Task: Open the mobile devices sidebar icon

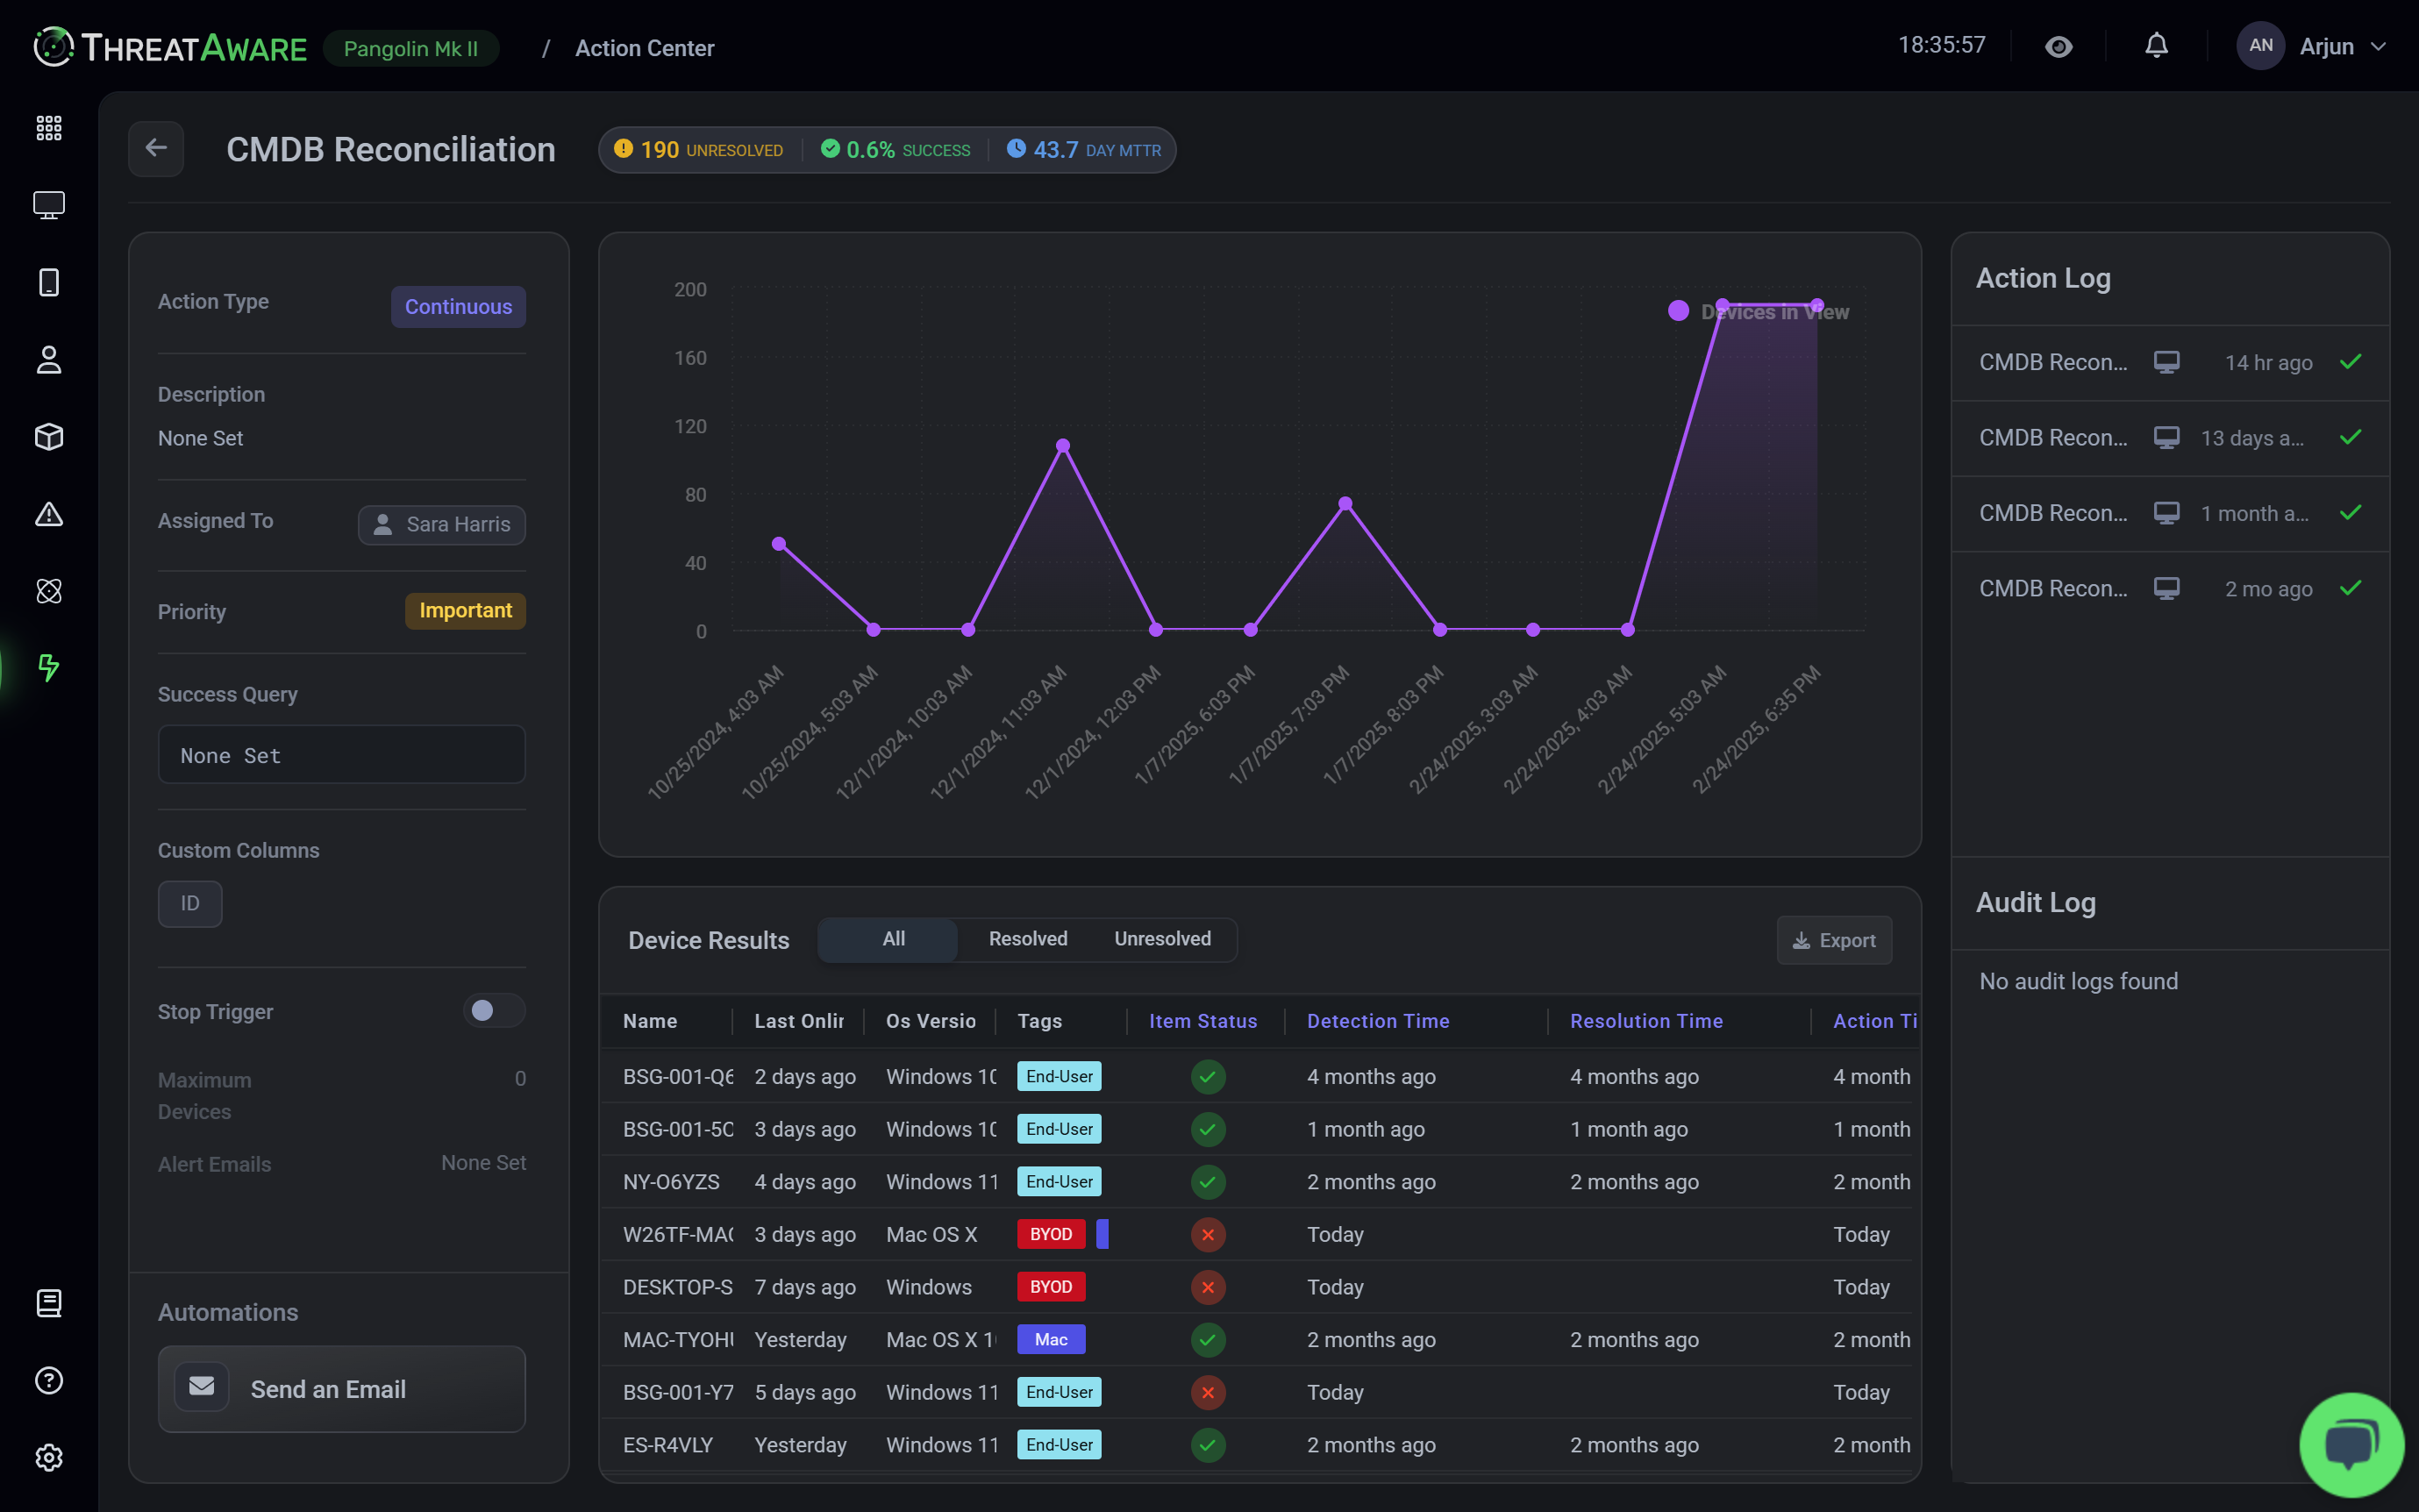Action: pos(48,282)
